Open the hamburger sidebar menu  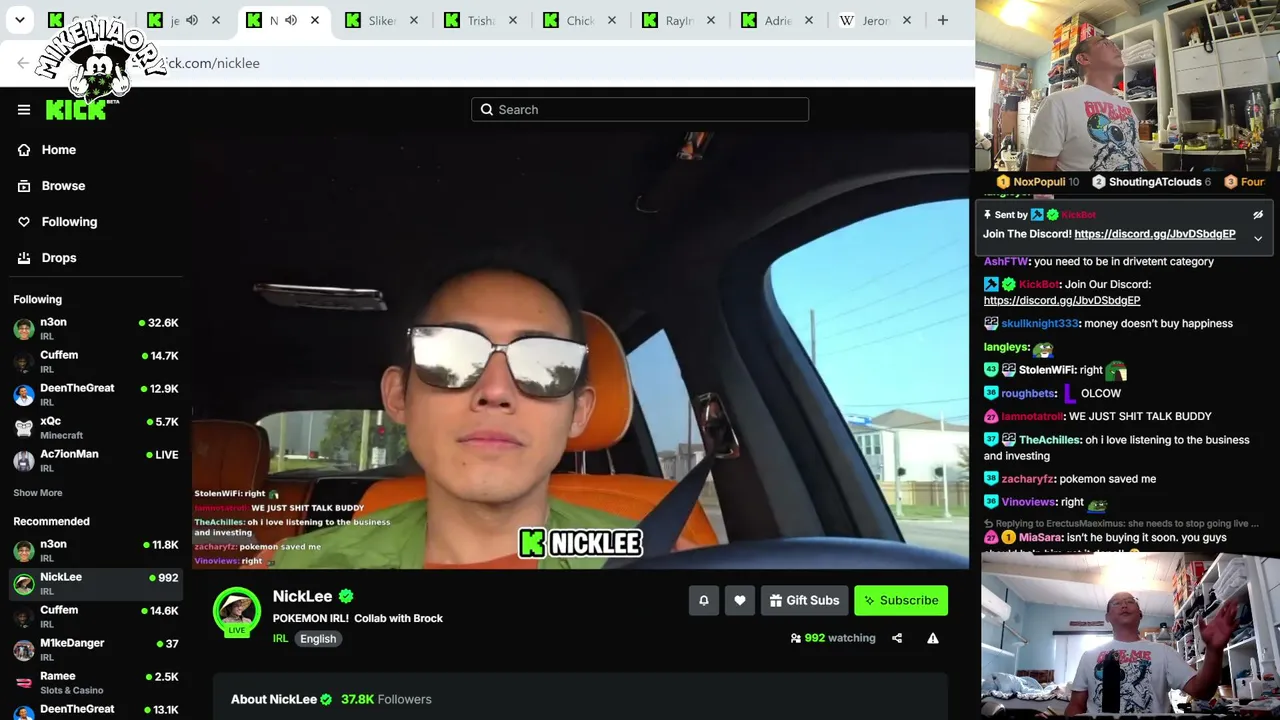tap(24, 110)
